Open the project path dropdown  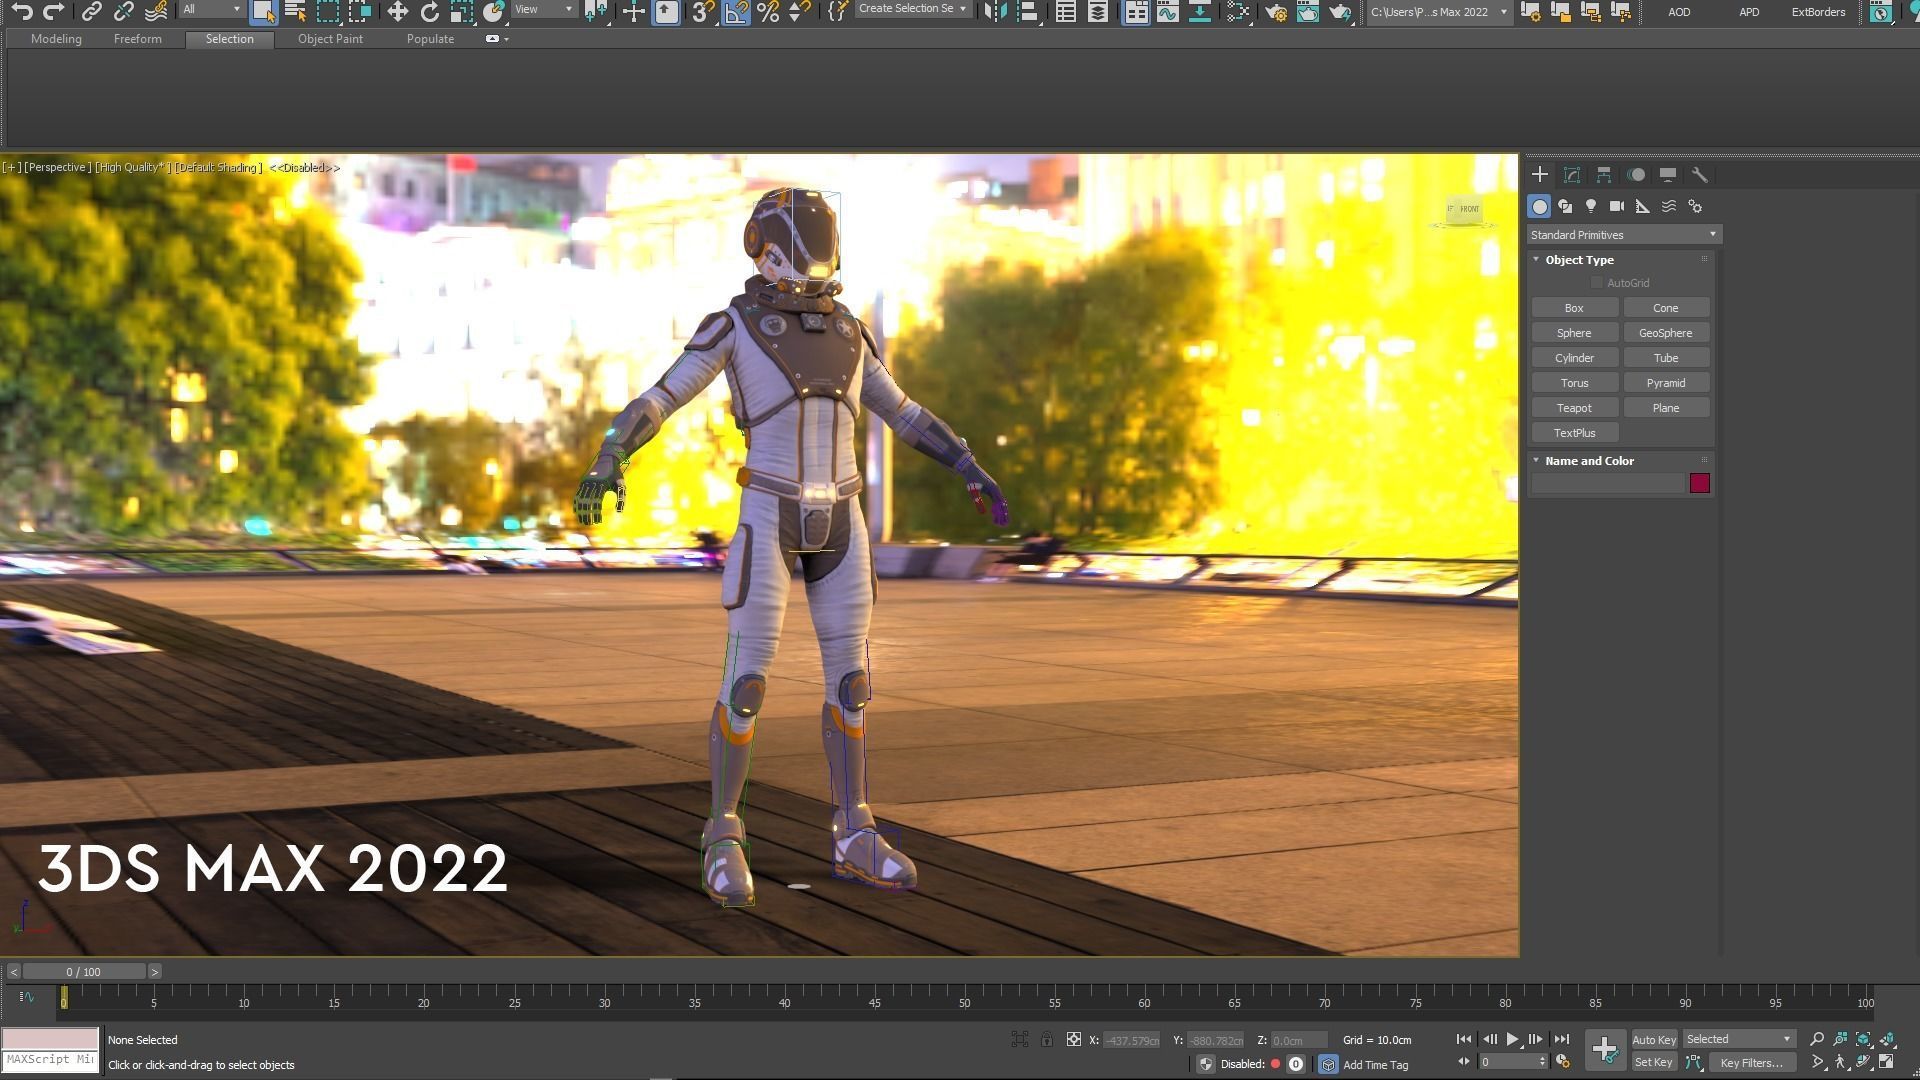pyautogui.click(x=1438, y=11)
